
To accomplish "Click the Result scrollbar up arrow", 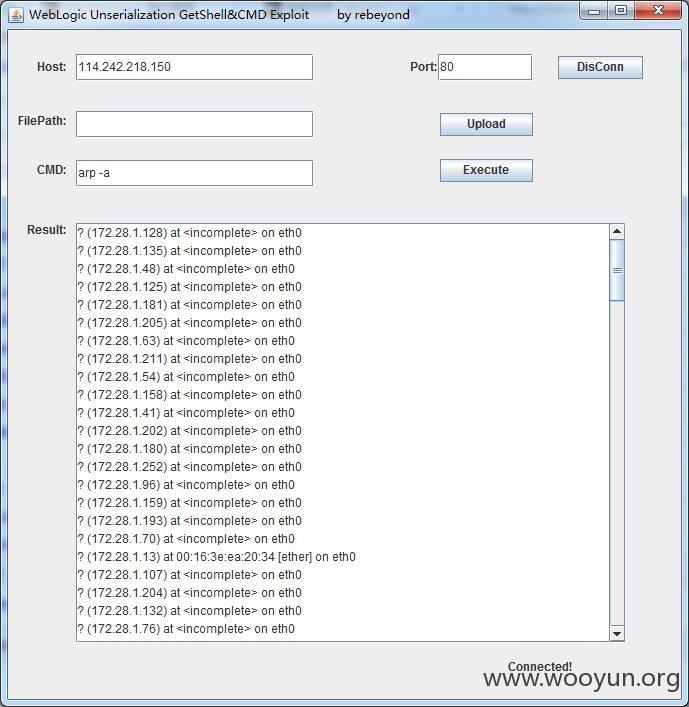I will 617,231.
